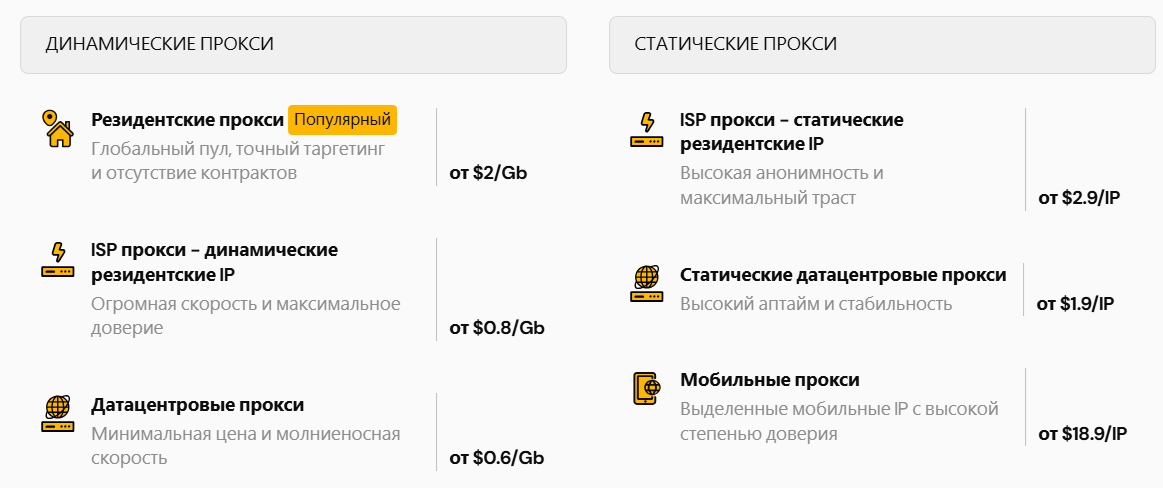The width and height of the screenshot is (1163, 488).
Task: Click the от $0.6/Gb price
Action: click(496, 458)
